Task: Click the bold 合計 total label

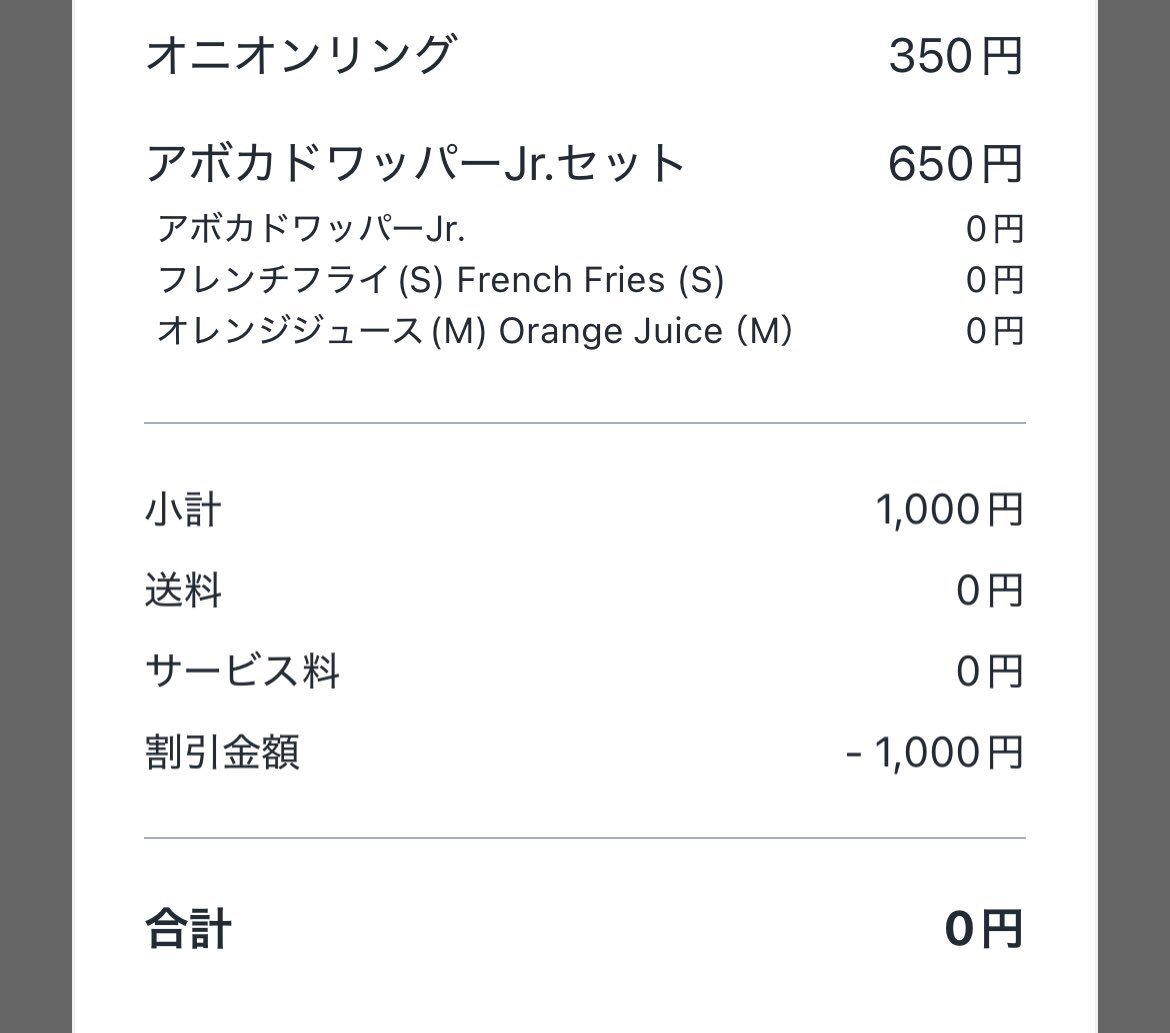Action: [188, 929]
